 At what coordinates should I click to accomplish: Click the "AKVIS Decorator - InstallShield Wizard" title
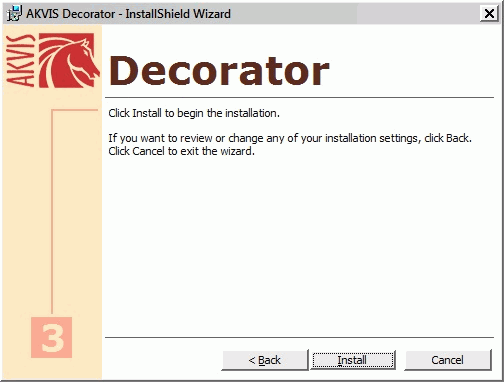coord(128,14)
